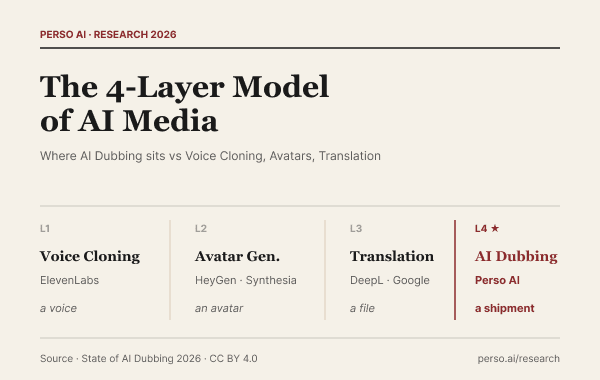Click the 'L1' layer label
600x380 pixels.
click(x=45, y=228)
